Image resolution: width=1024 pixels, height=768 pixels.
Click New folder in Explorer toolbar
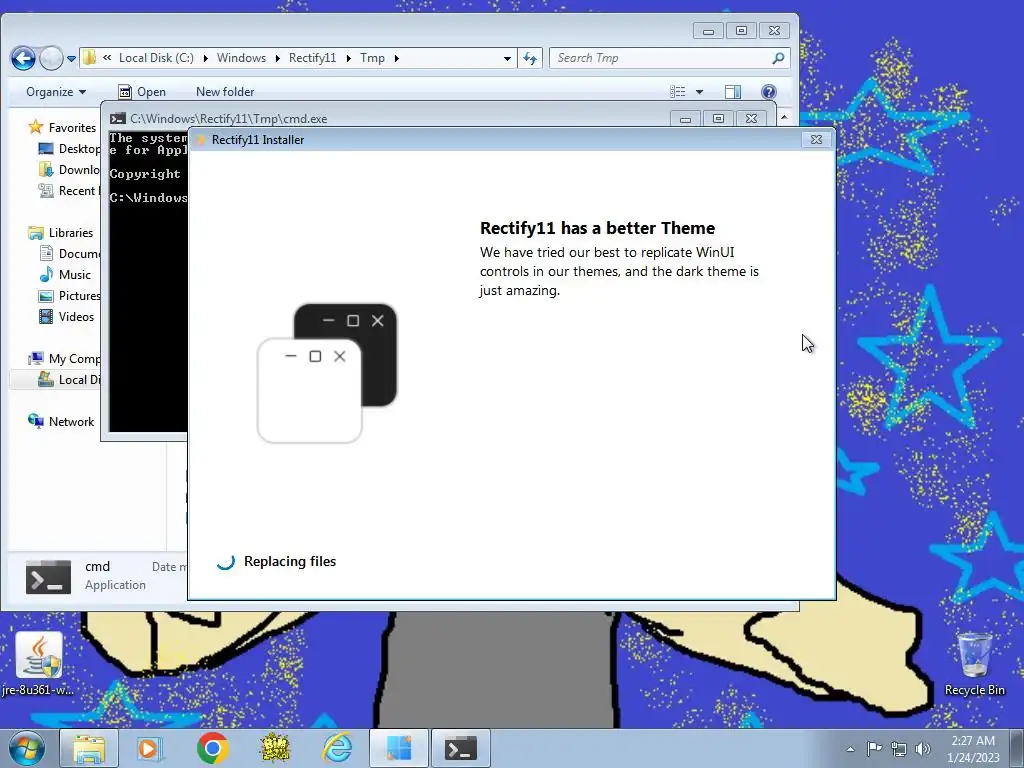pos(225,92)
